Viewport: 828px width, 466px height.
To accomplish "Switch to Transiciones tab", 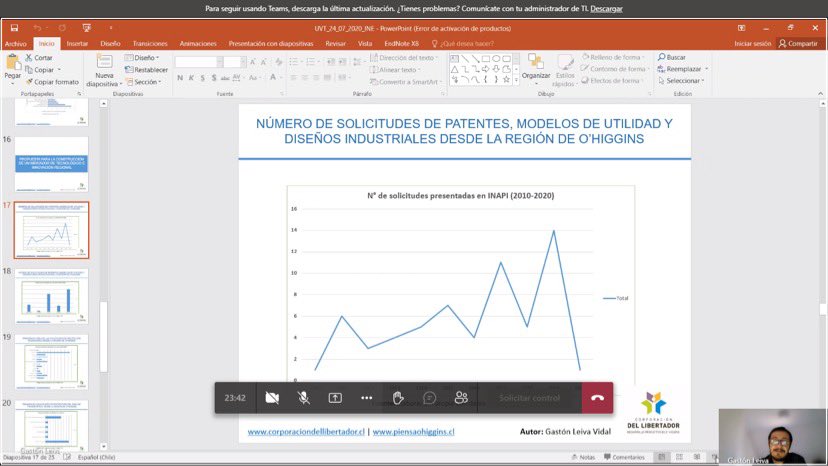I will 150,44.
